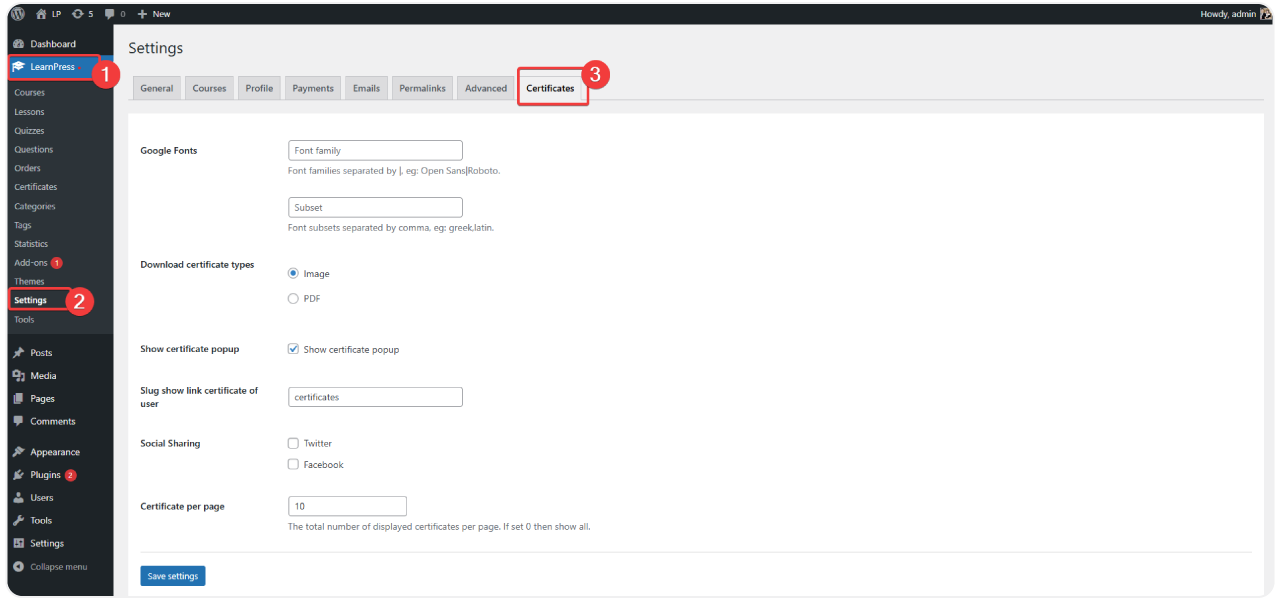The width and height of the screenshot is (1280, 600).
Task: Select the PDF download type
Action: (293, 298)
